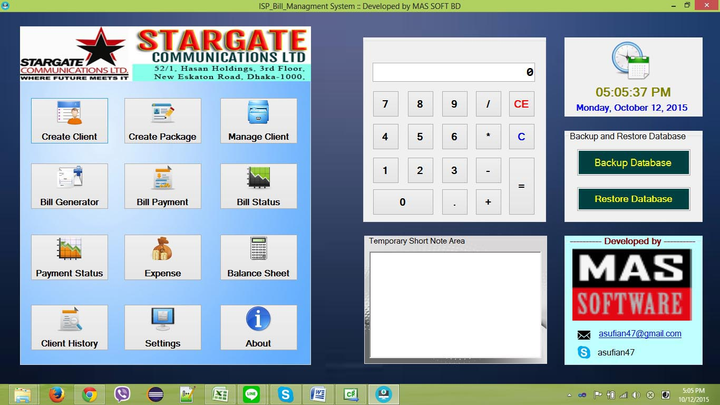Screen dimensions: 720x405
Task: Click the envelope mail icon
Action: tap(584, 335)
